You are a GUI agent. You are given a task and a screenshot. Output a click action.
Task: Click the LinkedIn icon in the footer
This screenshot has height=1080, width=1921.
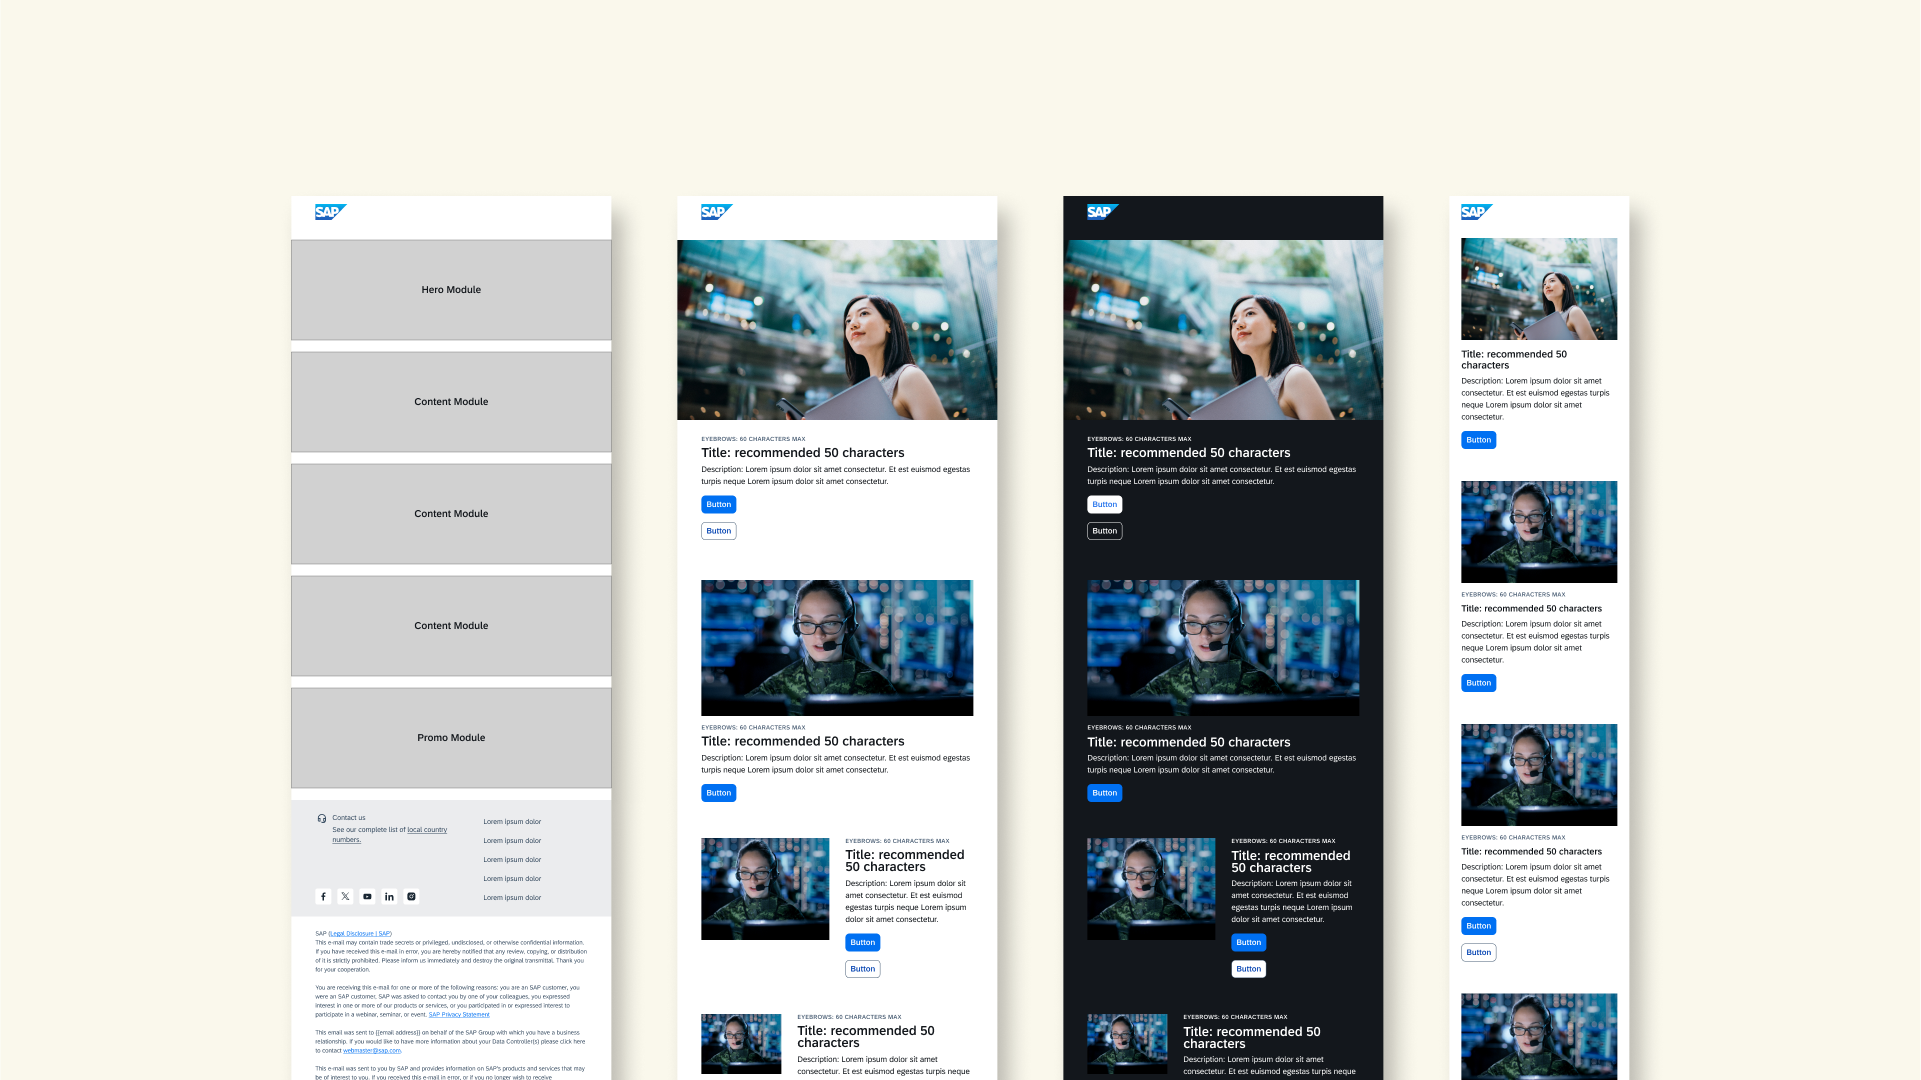click(x=389, y=897)
